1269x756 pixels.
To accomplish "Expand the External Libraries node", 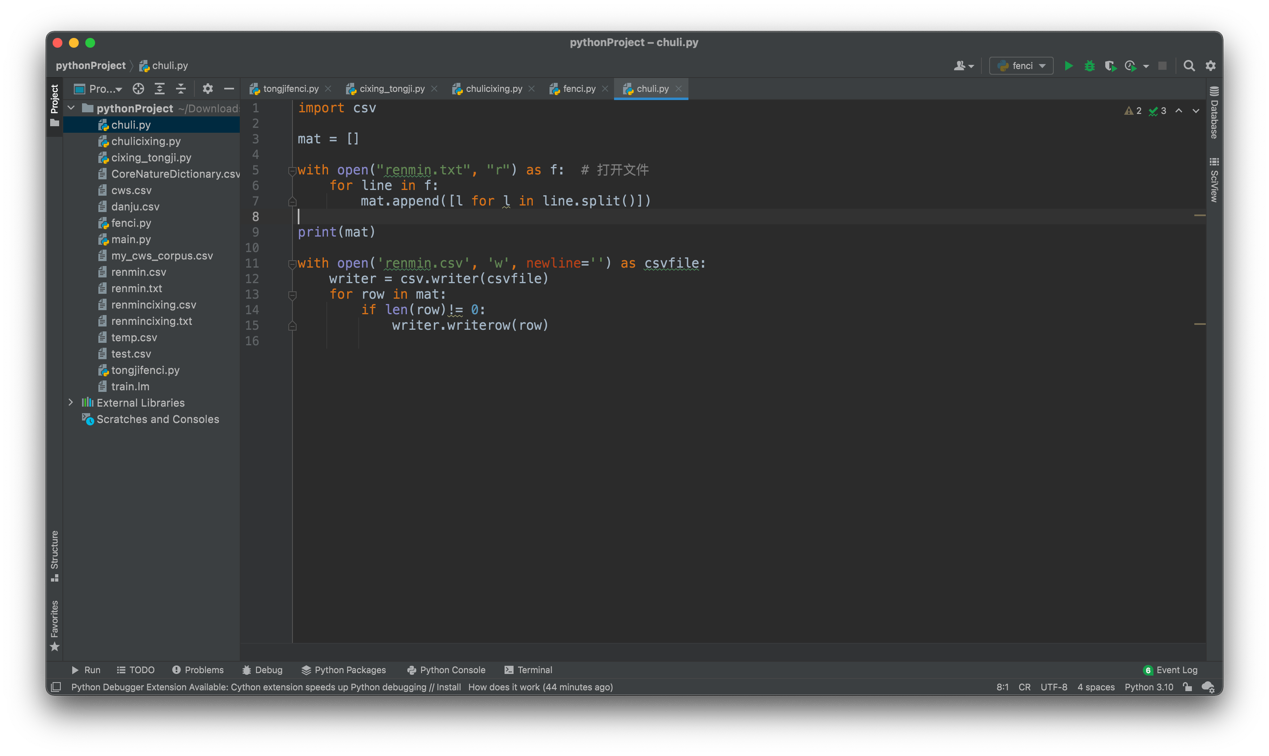I will [x=71, y=403].
